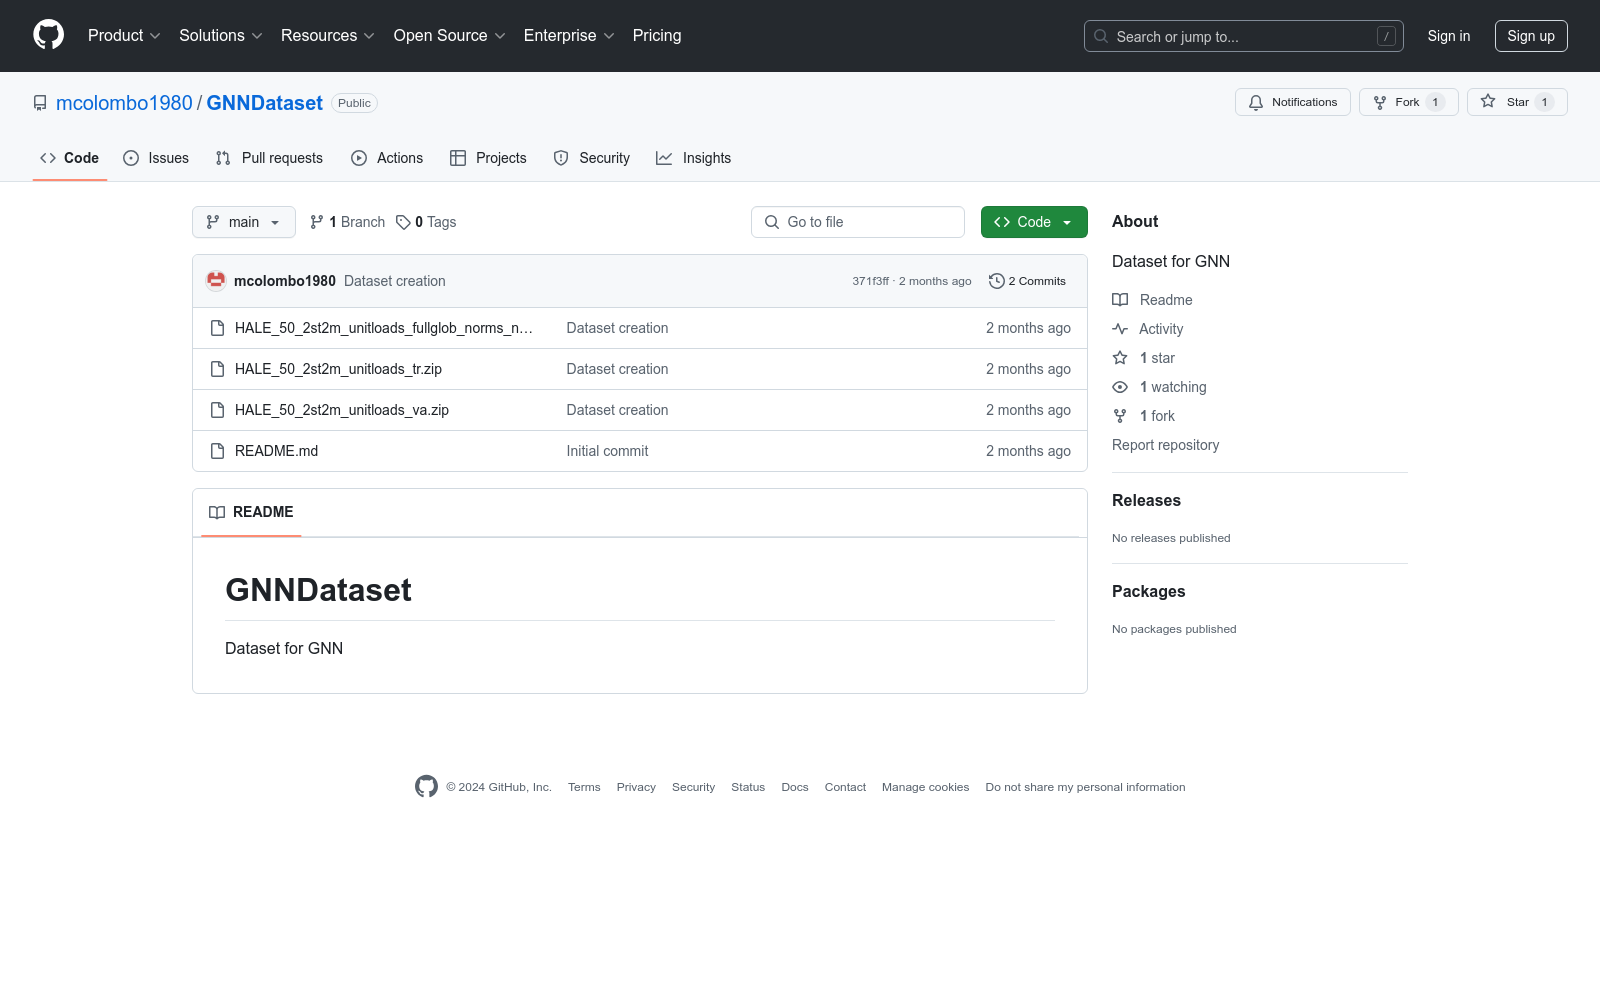Screen dimensions: 1600x1000
Task: Click the magnifier icon in the header search
Action: tap(1101, 36)
